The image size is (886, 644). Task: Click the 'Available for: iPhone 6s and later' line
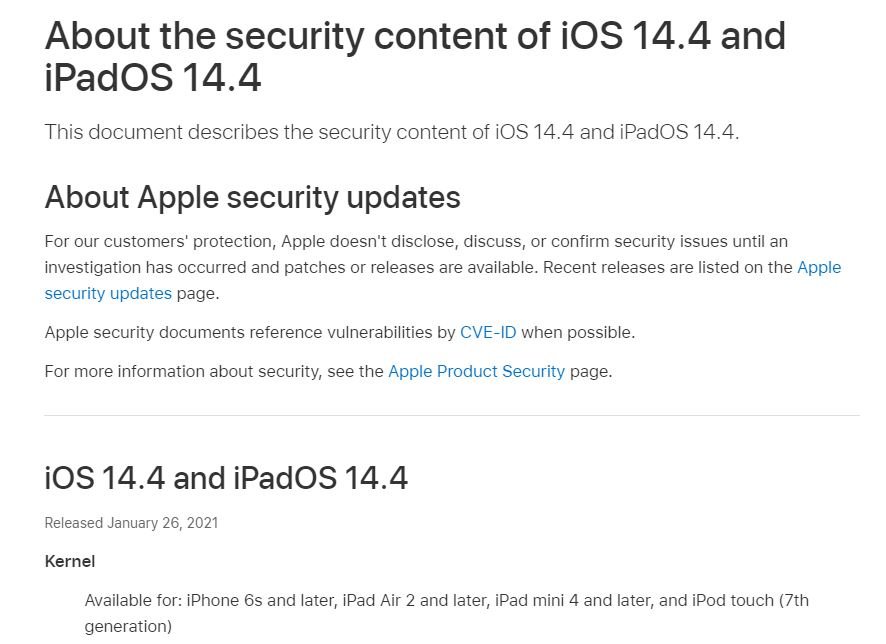446,600
